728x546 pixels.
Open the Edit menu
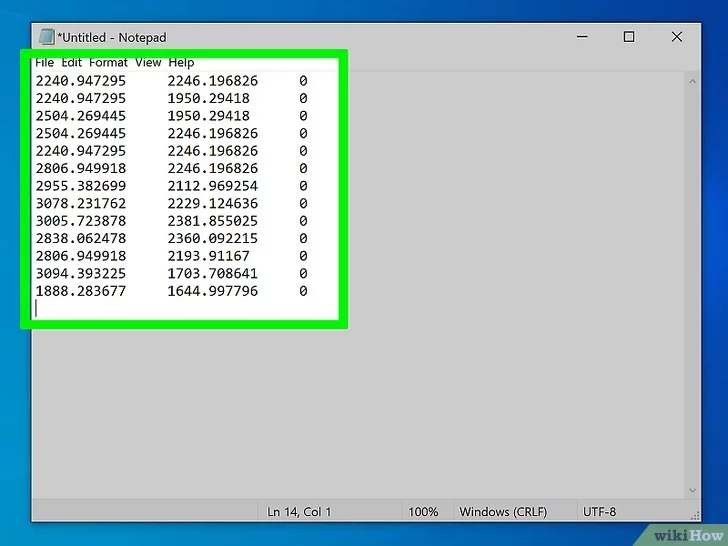(x=72, y=63)
